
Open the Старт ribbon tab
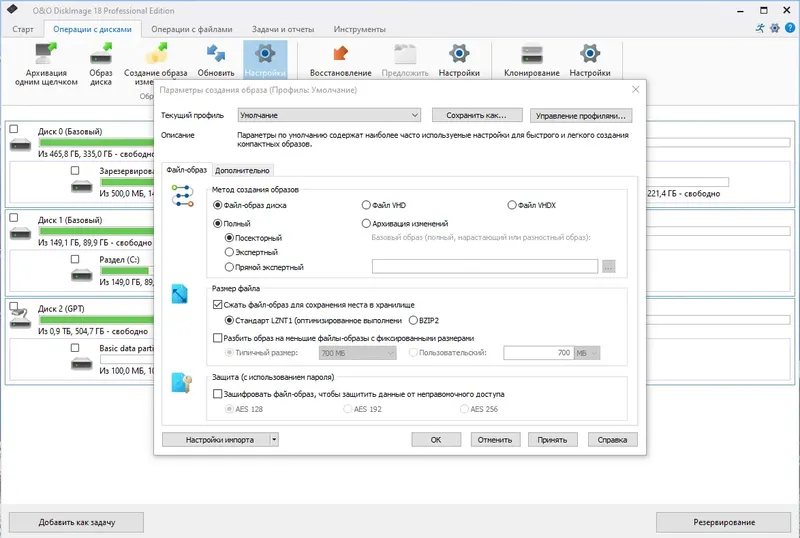click(23, 29)
